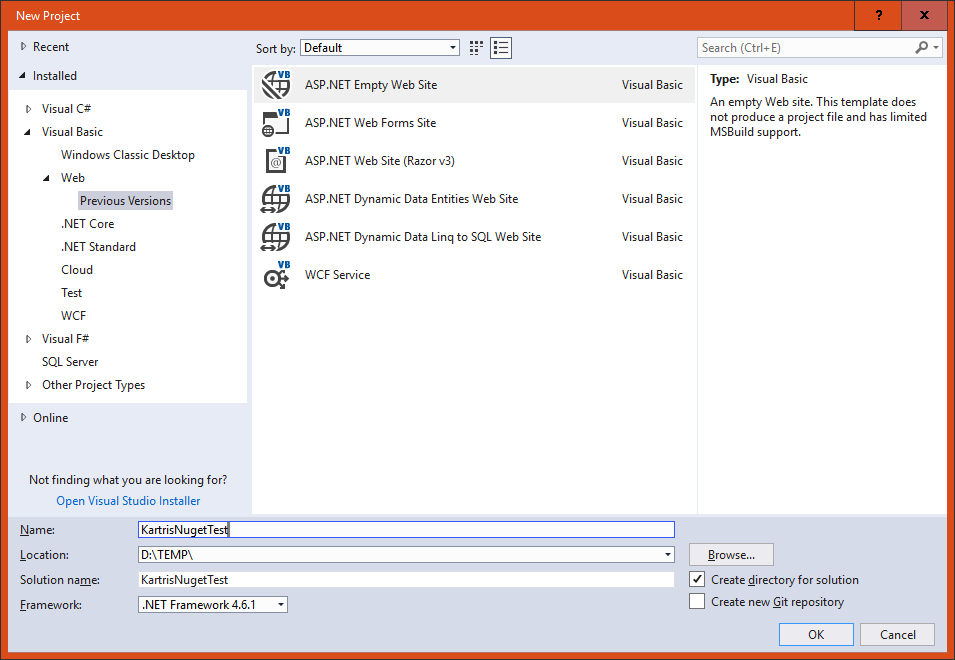The image size is (955, 660).
Task: Enable Create new Git repository checkbox
Action: pos(697,602)
